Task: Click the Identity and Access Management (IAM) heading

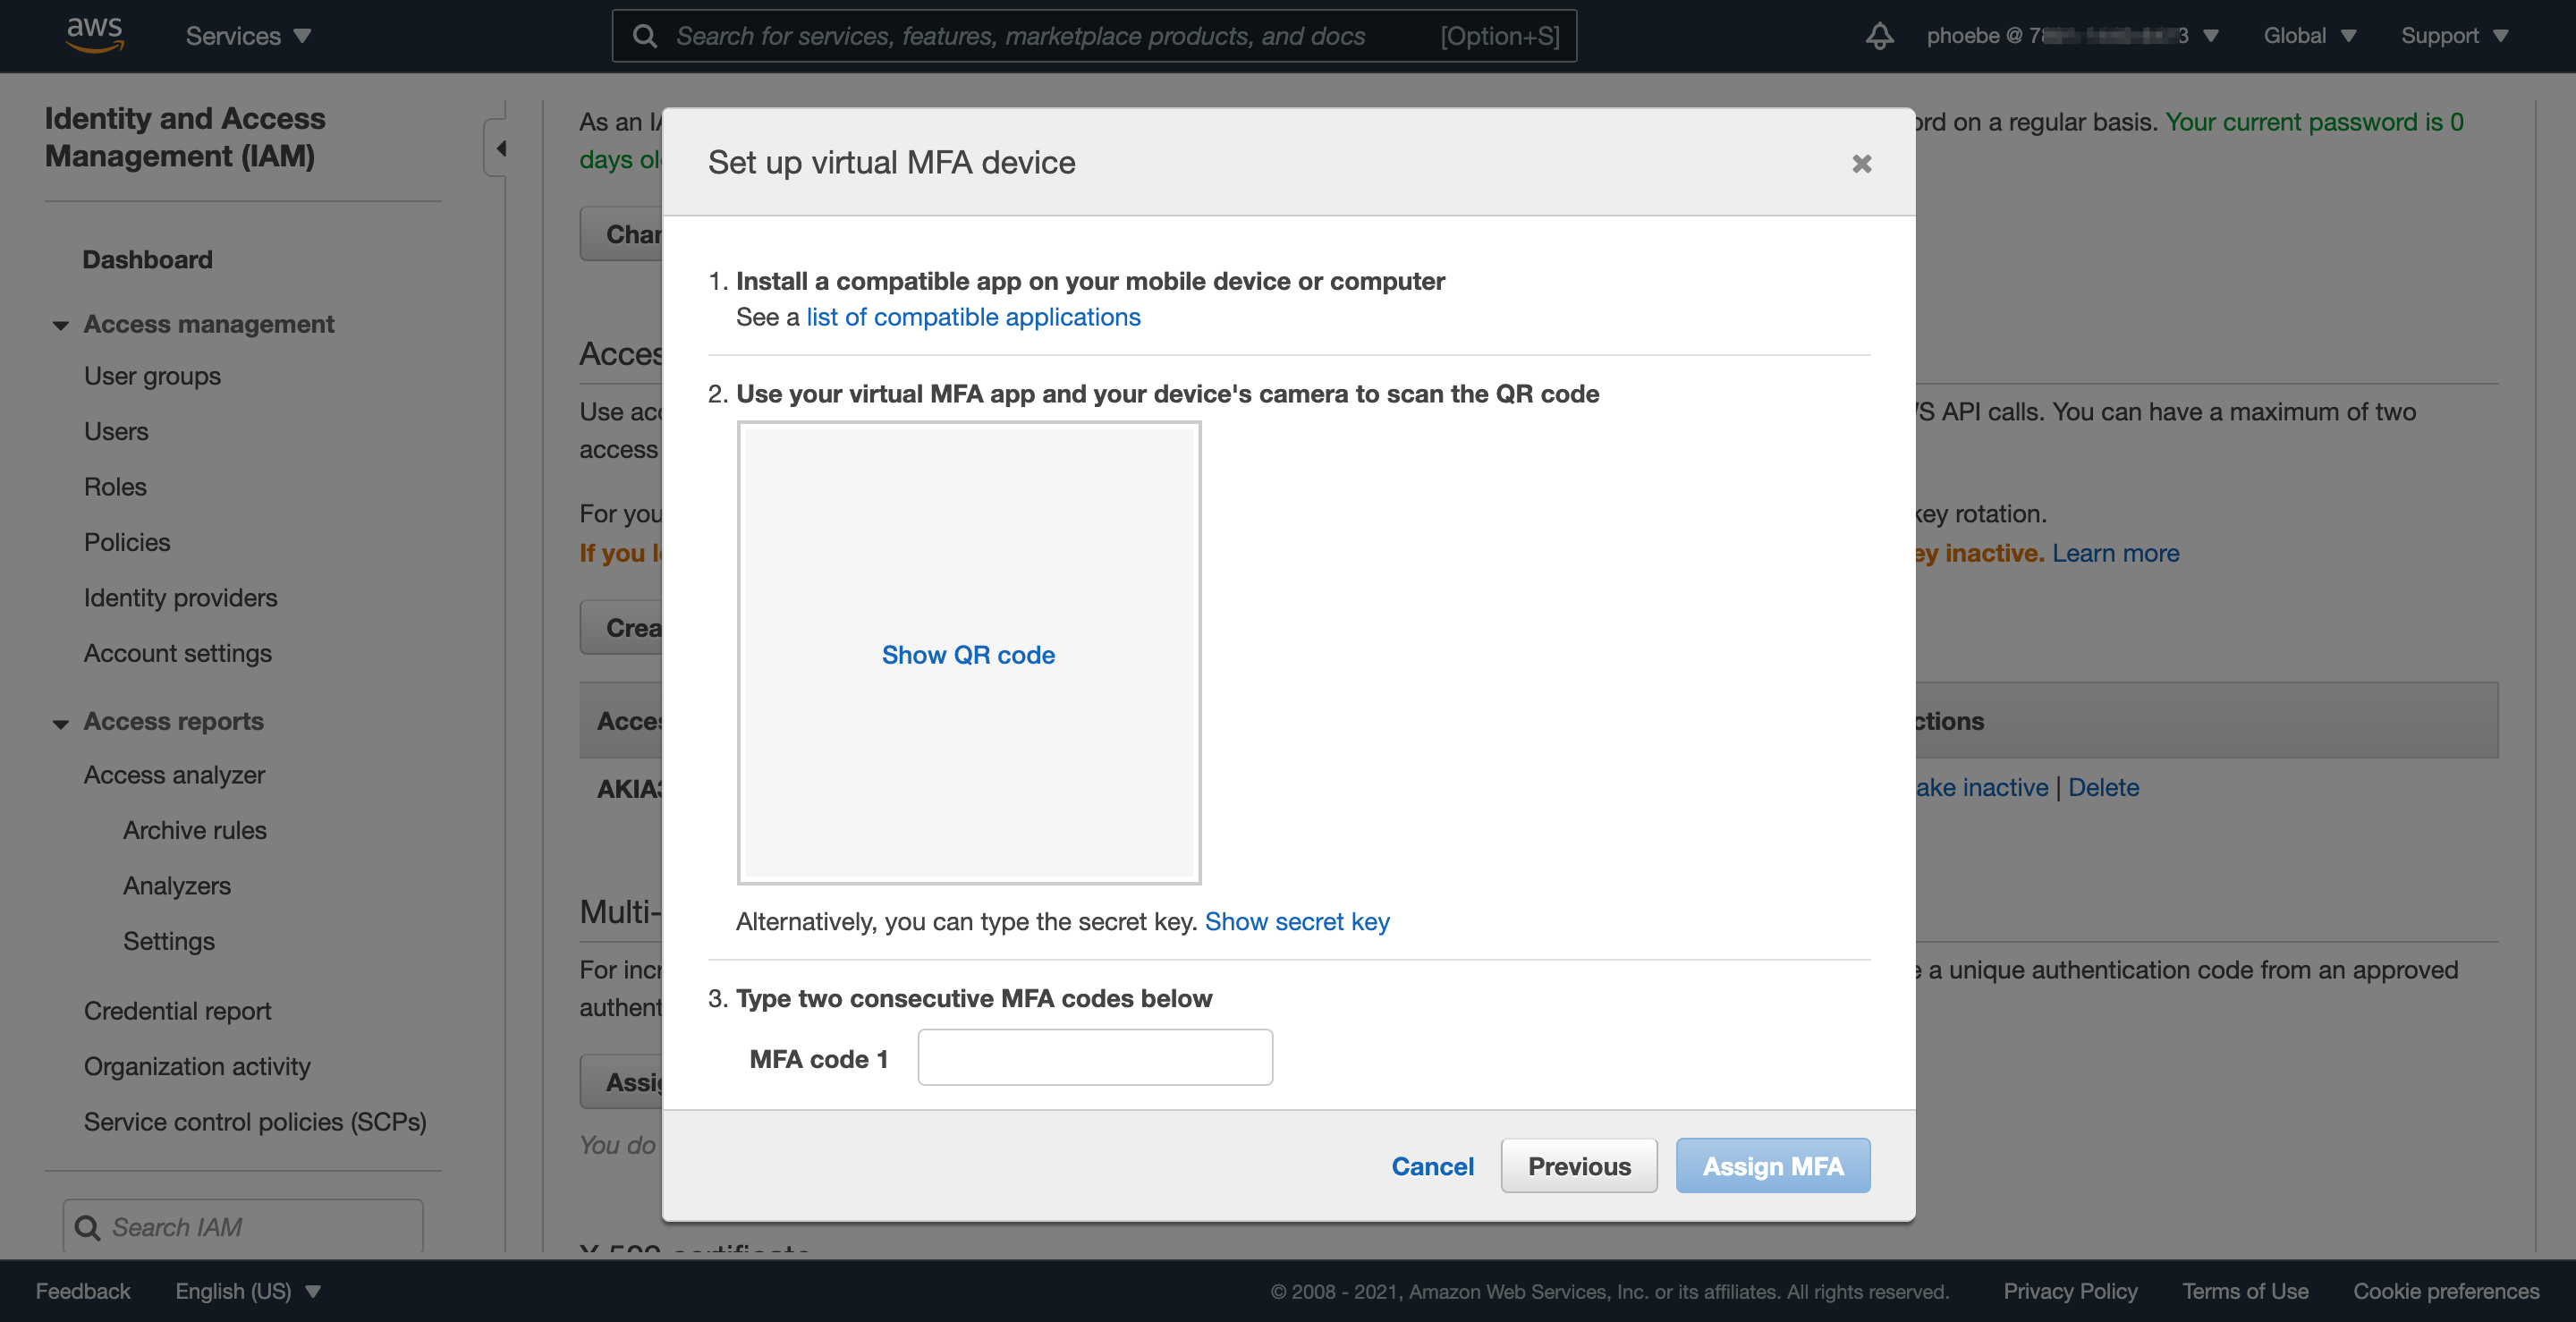Action: click(185, 137)
